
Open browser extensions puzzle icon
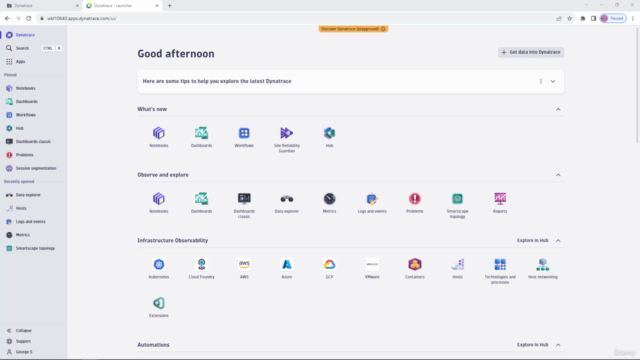click(583, 18)
